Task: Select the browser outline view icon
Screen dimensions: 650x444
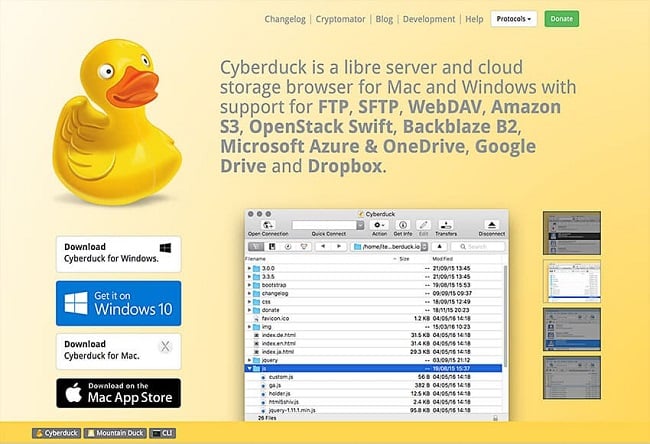Action: [256, 247]
